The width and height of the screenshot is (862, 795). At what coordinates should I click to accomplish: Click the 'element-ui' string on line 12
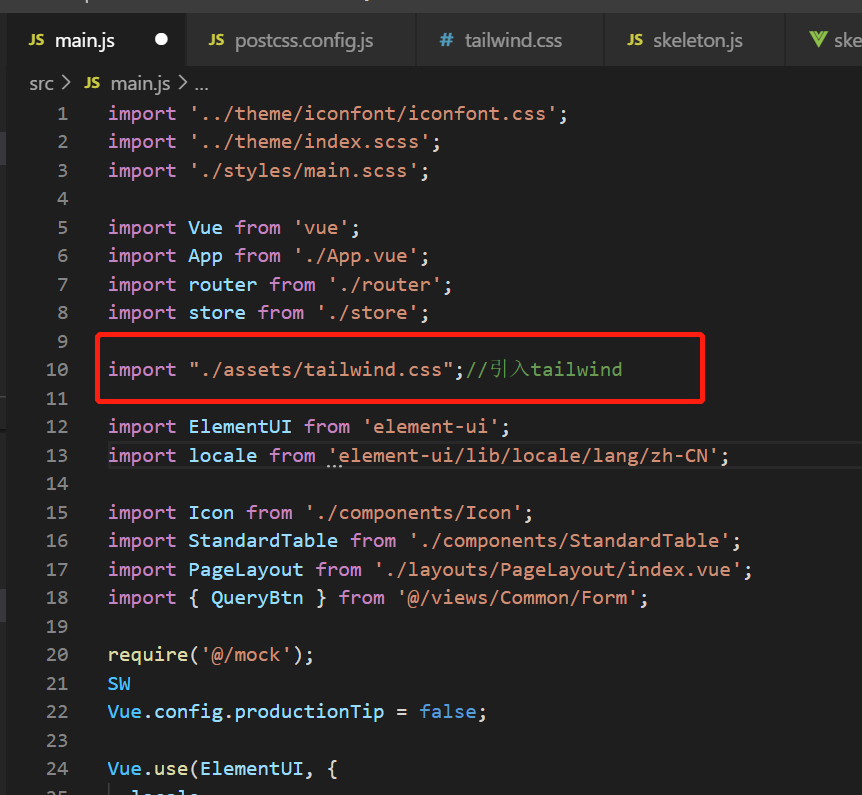[x=430, y=427]
